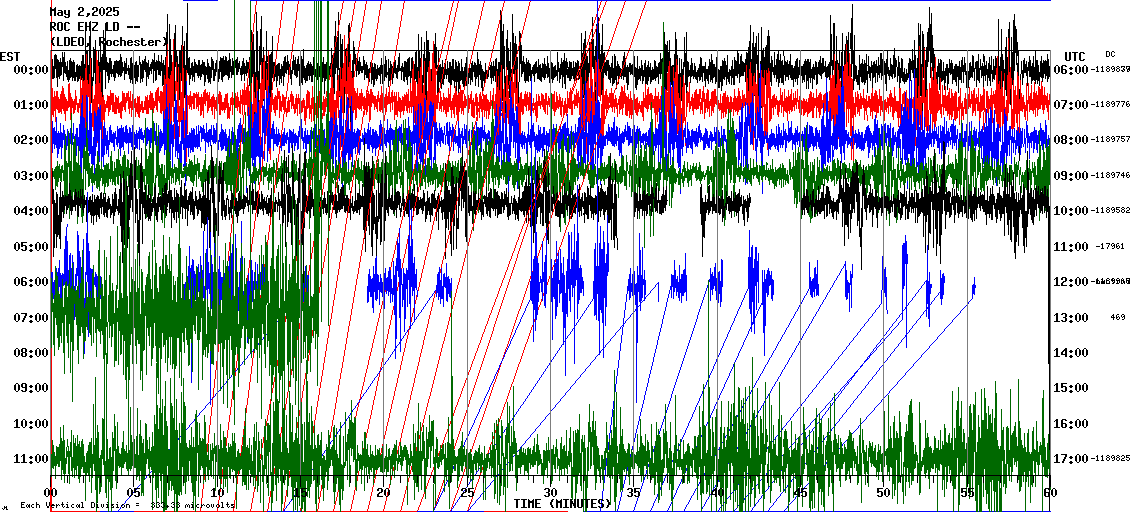Click the (LDEO, Rochester) network label
This screenshot has height=519, width=1130.
point(109,42)
